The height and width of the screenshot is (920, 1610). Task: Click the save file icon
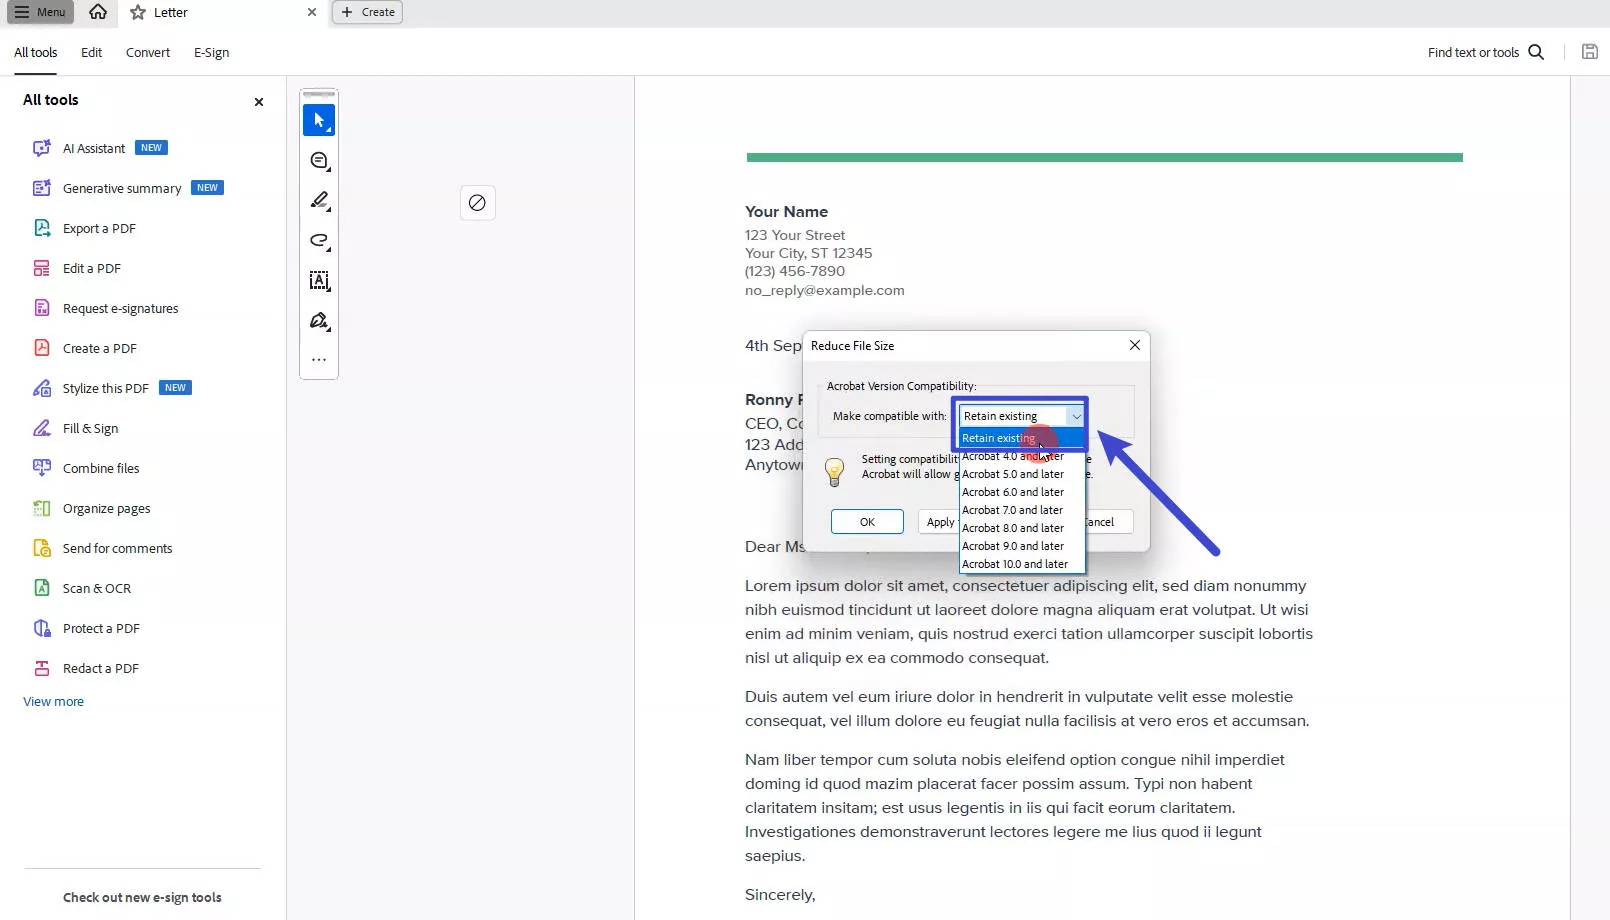[1588, 51]
